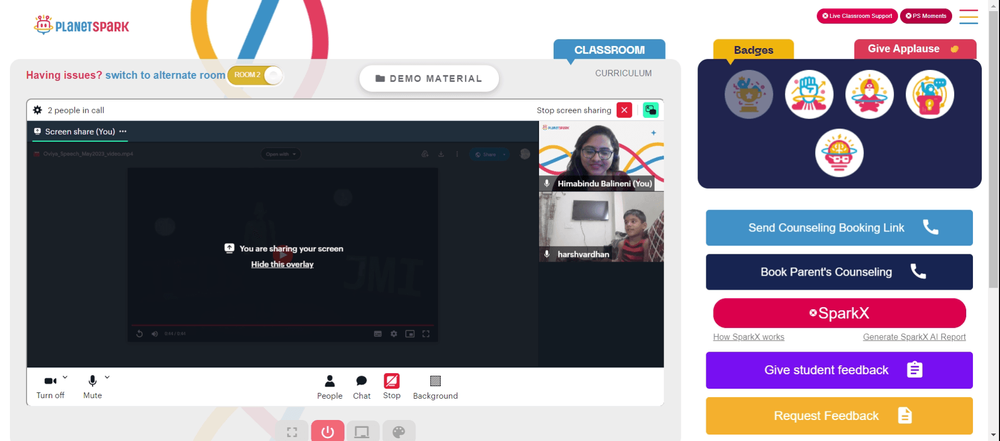Mute the microphone

click(x=92, y=386)
